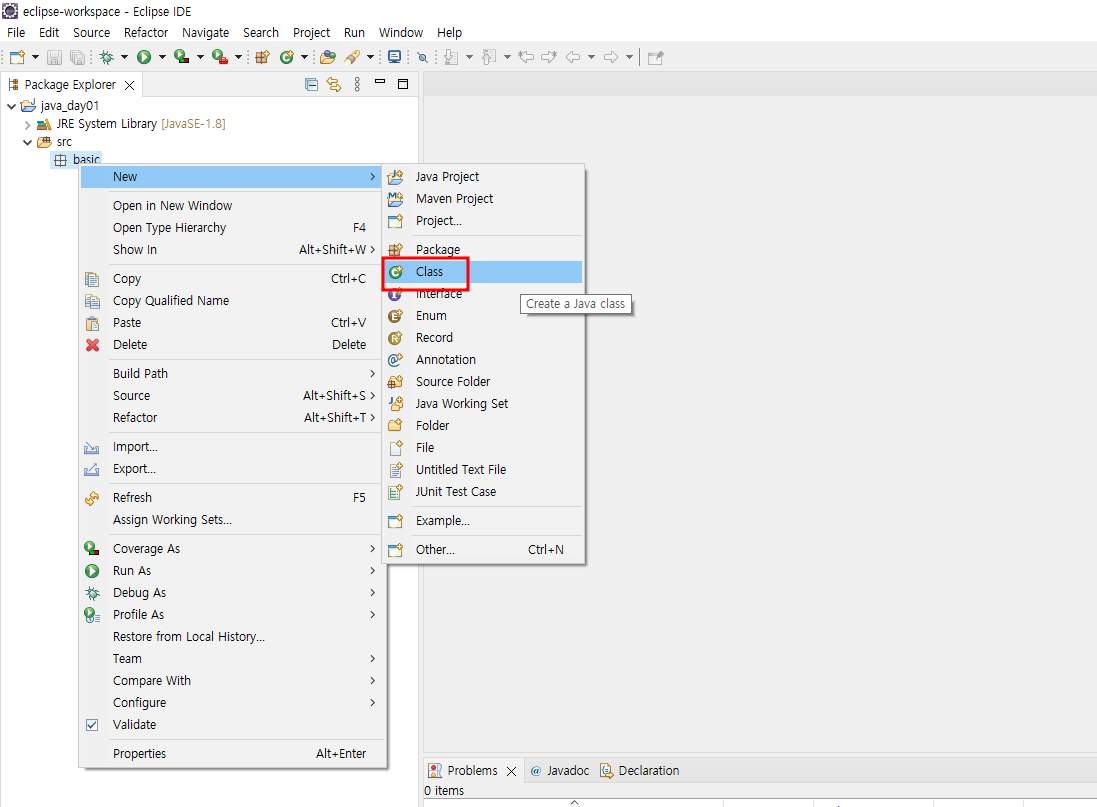Choose Other... from the New submenu

coord(484,549)
